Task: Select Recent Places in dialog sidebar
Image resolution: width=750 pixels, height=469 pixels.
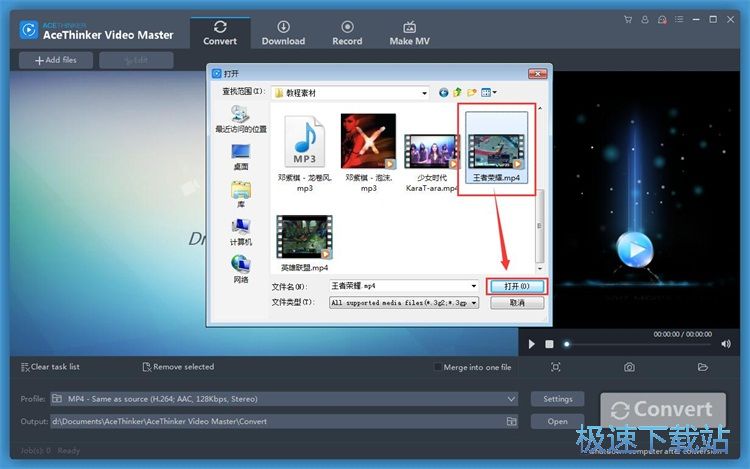Action: coord(241,119)
